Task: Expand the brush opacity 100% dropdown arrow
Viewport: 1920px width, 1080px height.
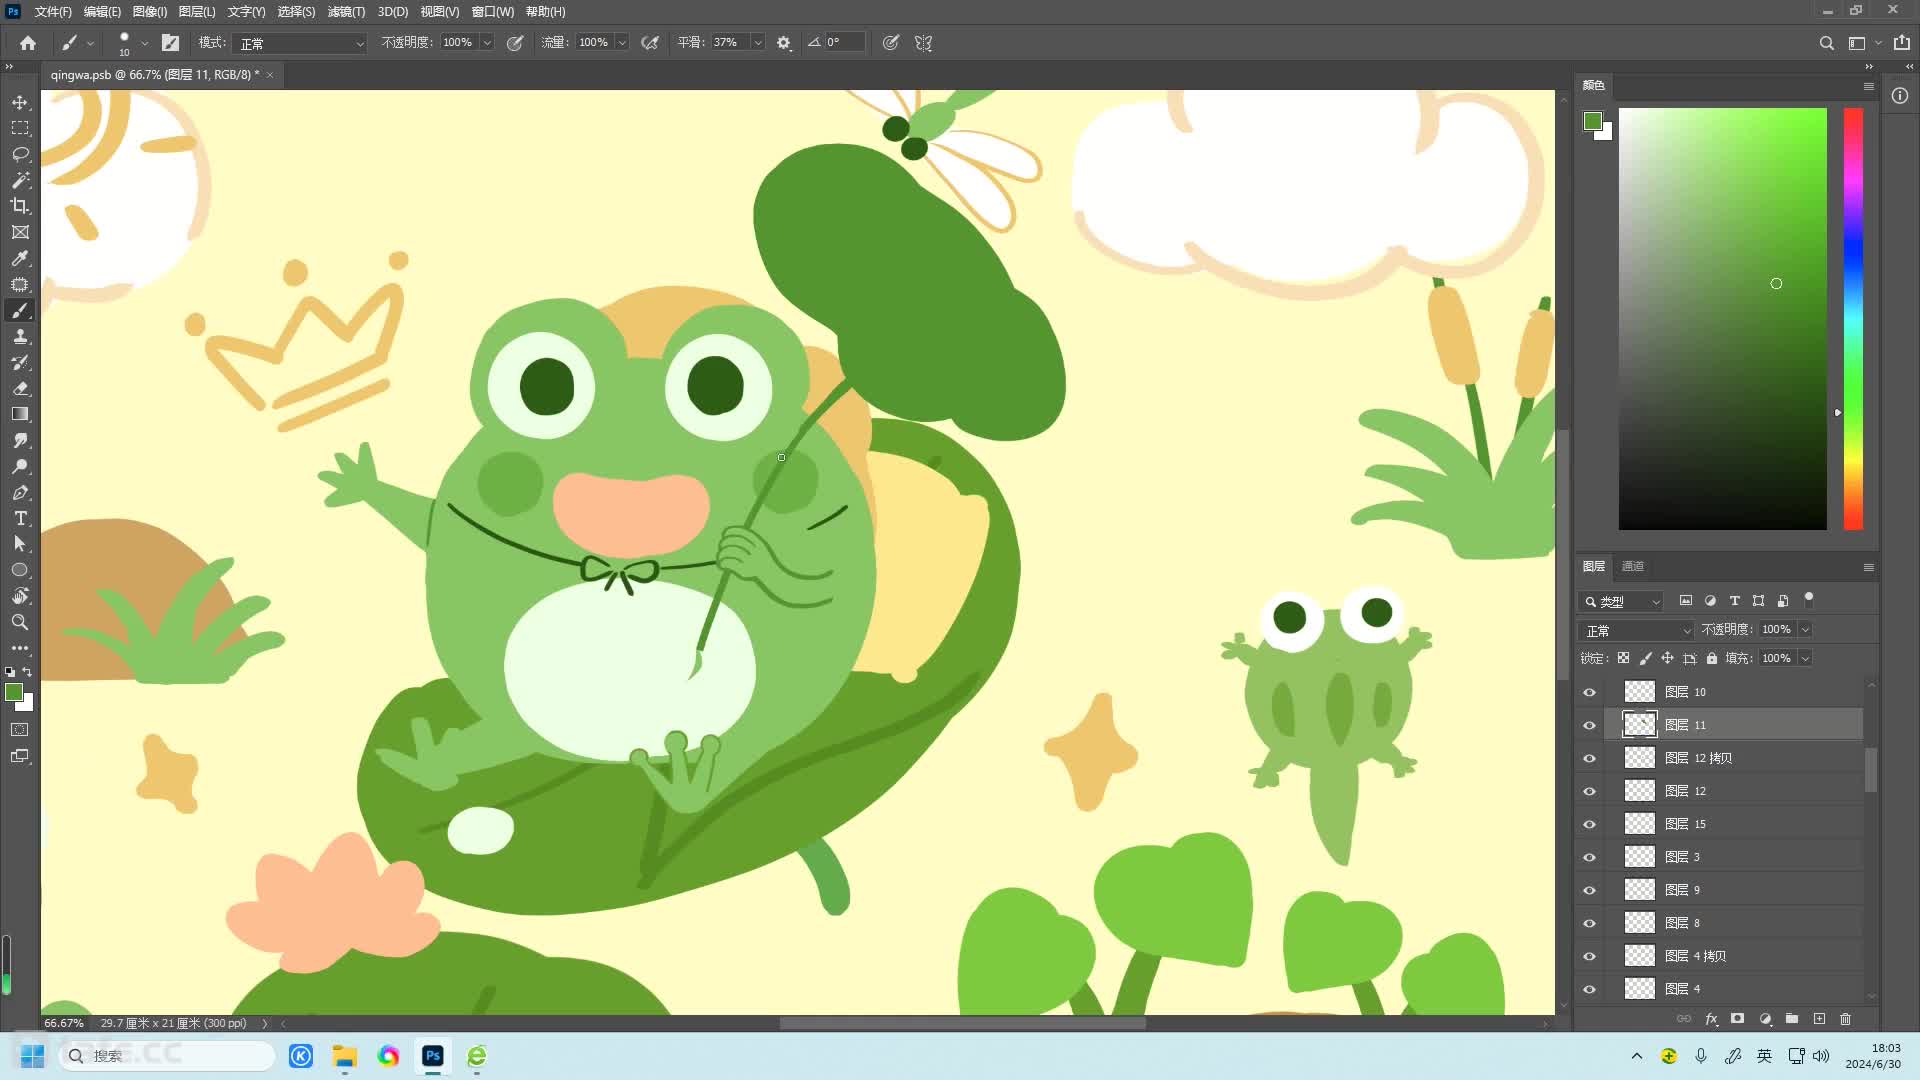Action: (x=487, y=43)
